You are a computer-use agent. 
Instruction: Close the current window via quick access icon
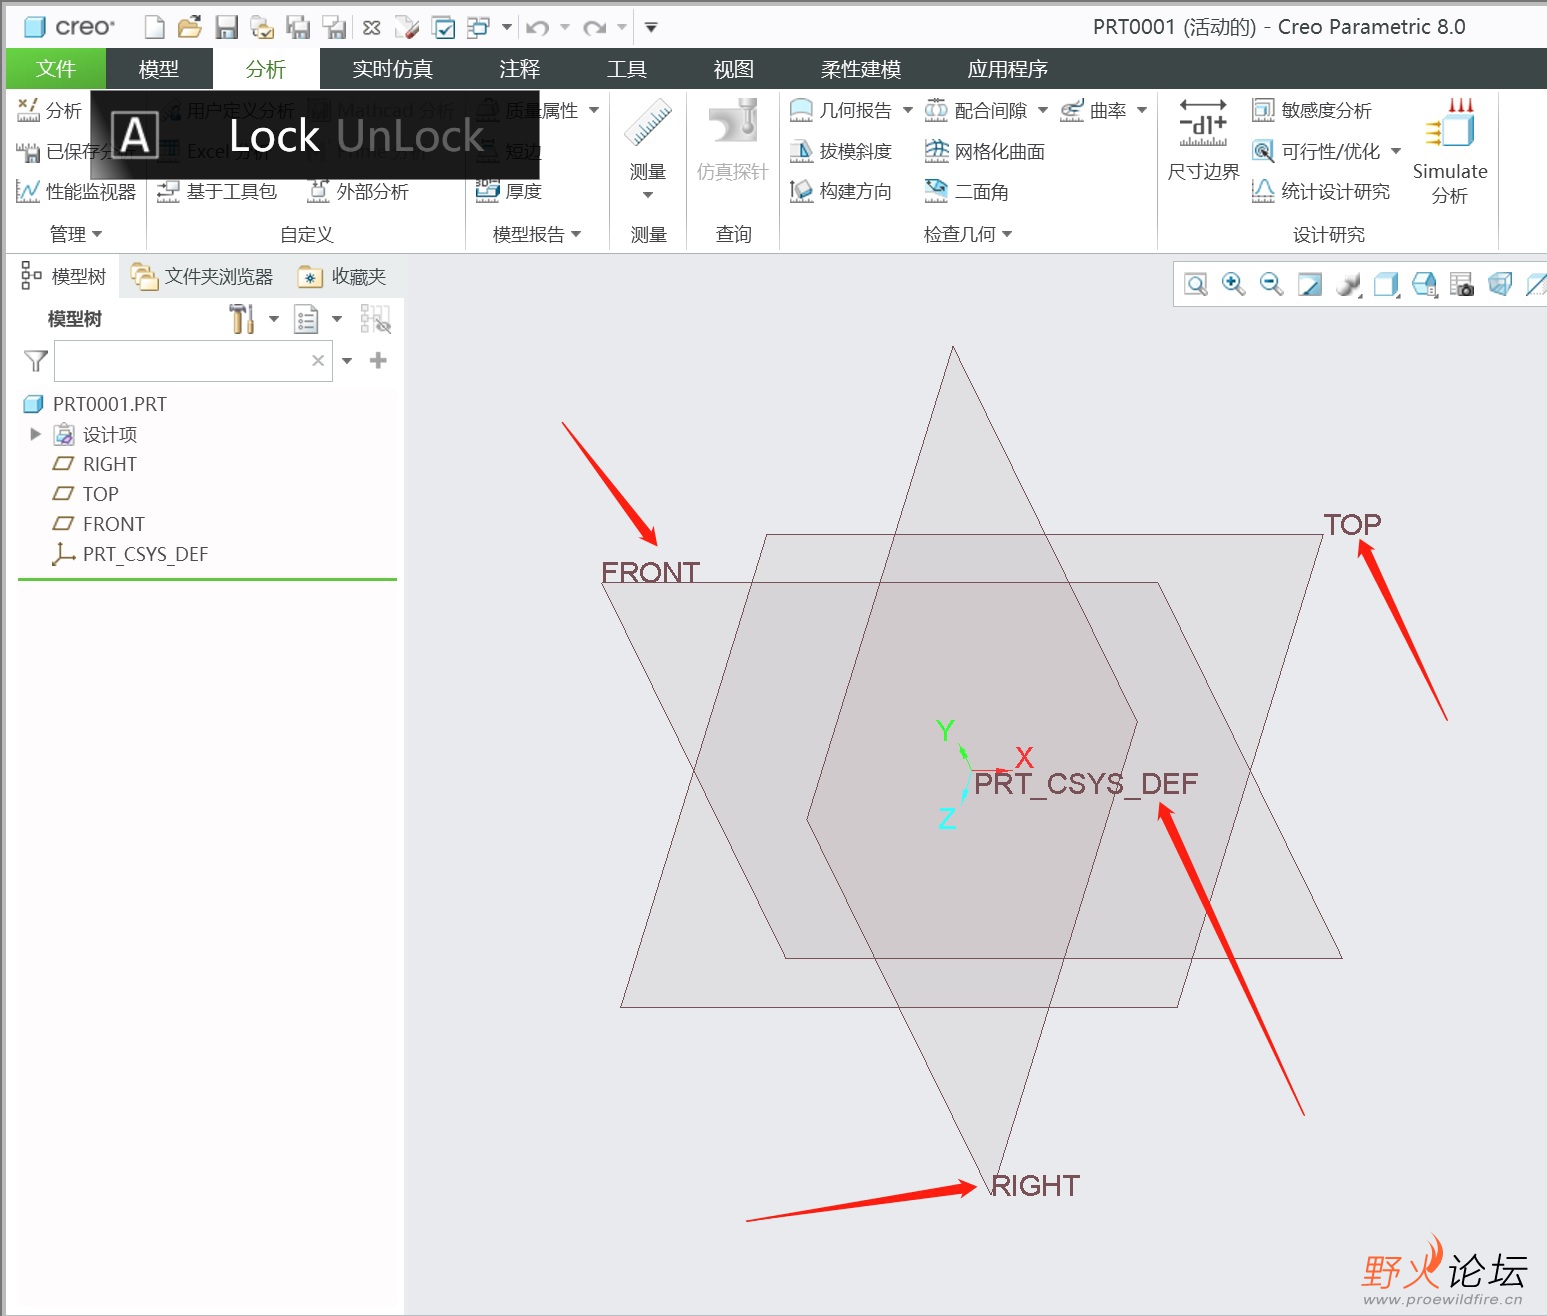point(371,27)
